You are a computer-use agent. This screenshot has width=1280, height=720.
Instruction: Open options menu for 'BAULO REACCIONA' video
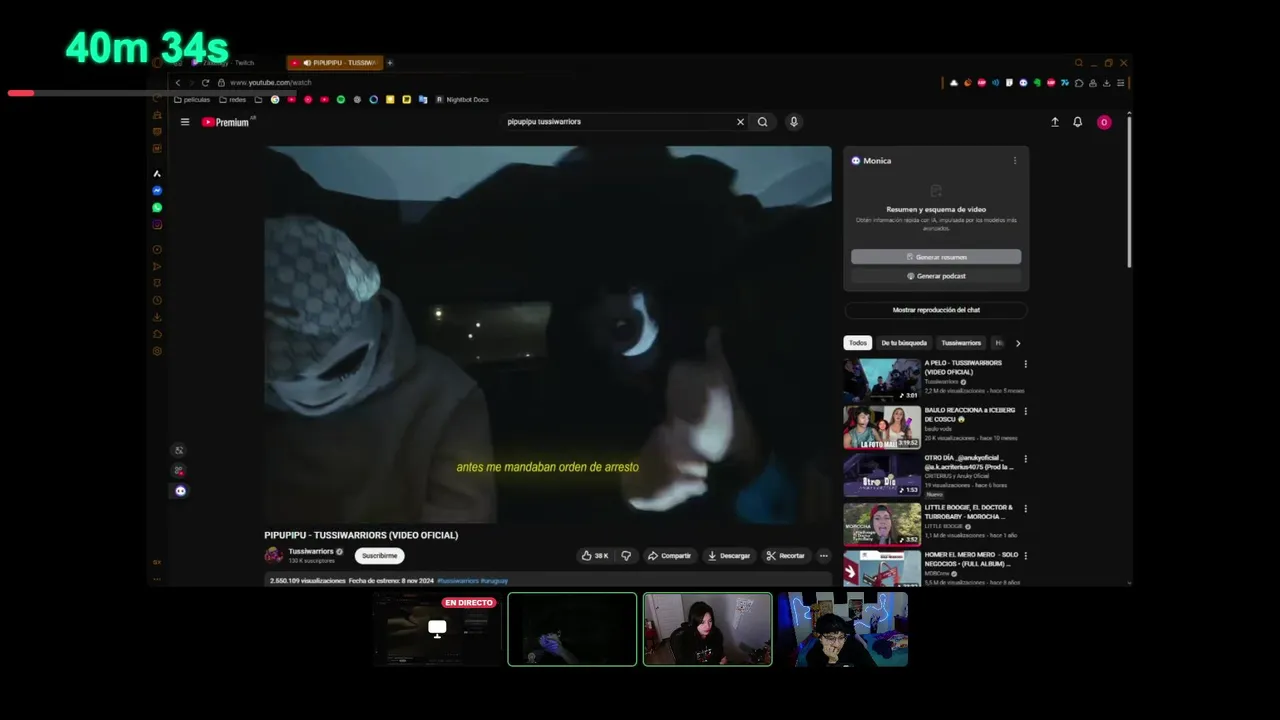coord(1025,412)
